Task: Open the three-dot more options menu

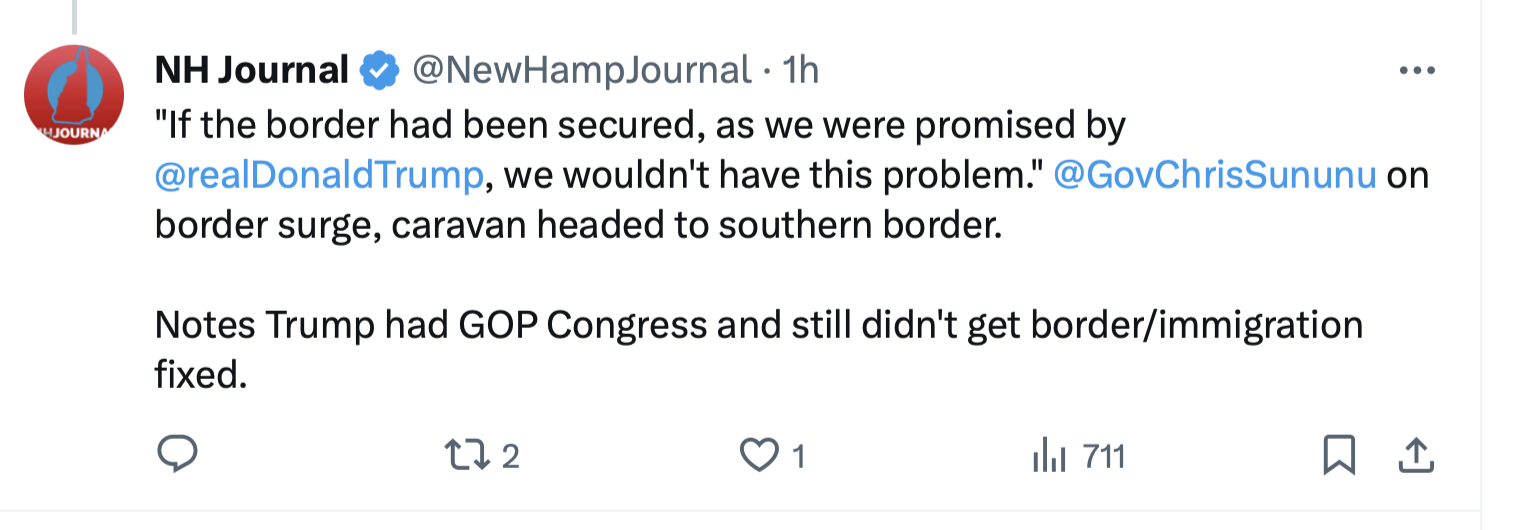Action: [x=1416, y=71]
